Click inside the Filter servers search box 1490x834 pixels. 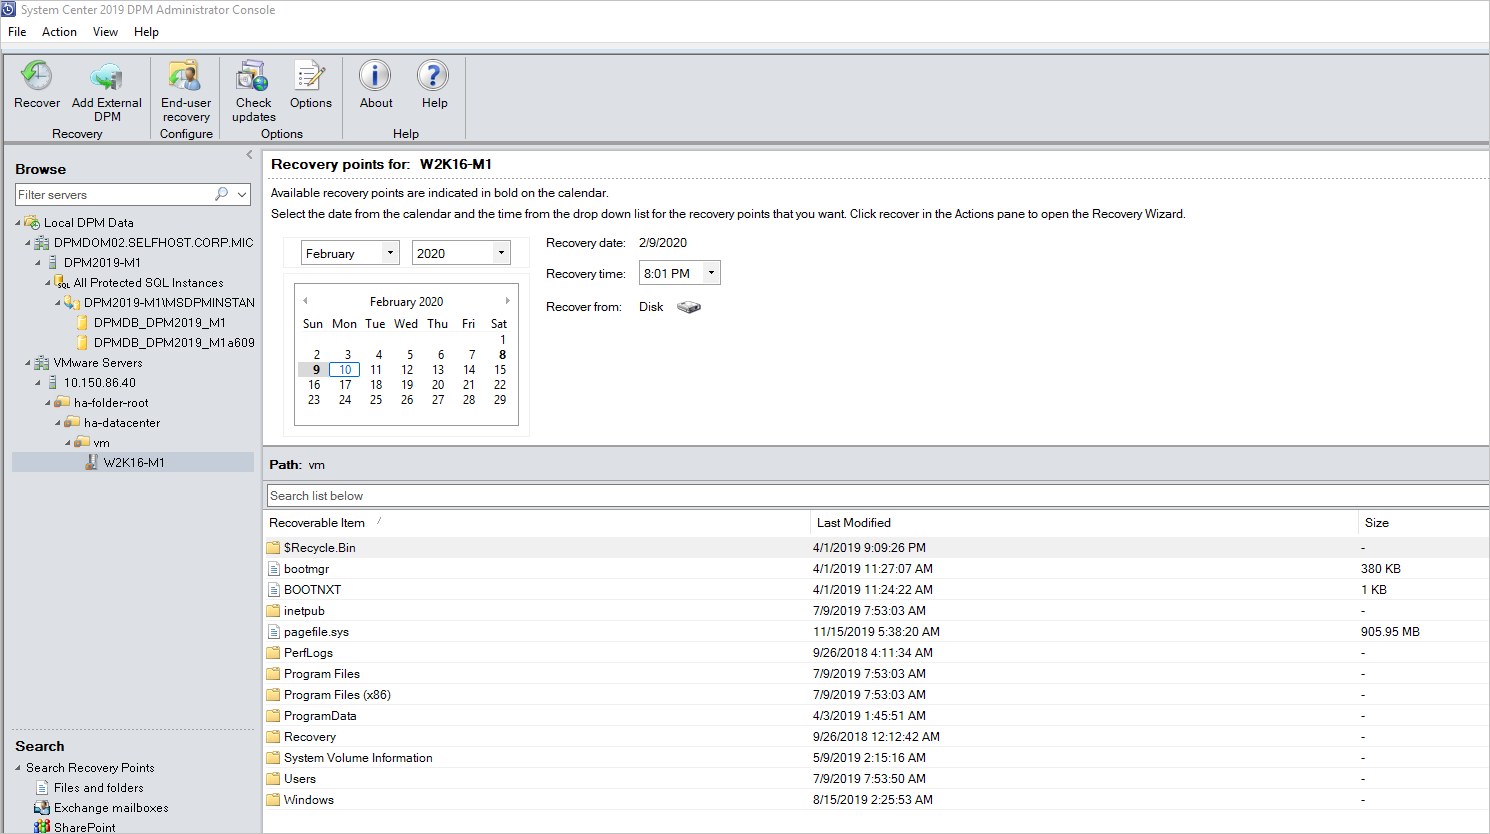(x=120, y=194)
